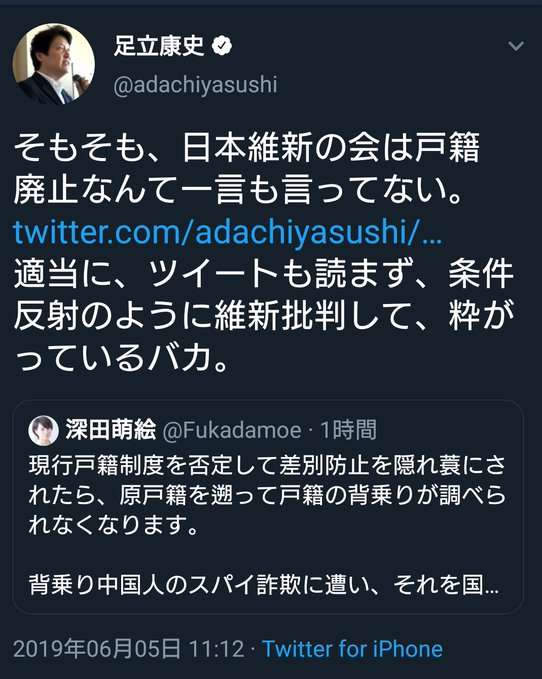
Task: Click 足立康史 profile avatar photo
Action: pos(53,64)
